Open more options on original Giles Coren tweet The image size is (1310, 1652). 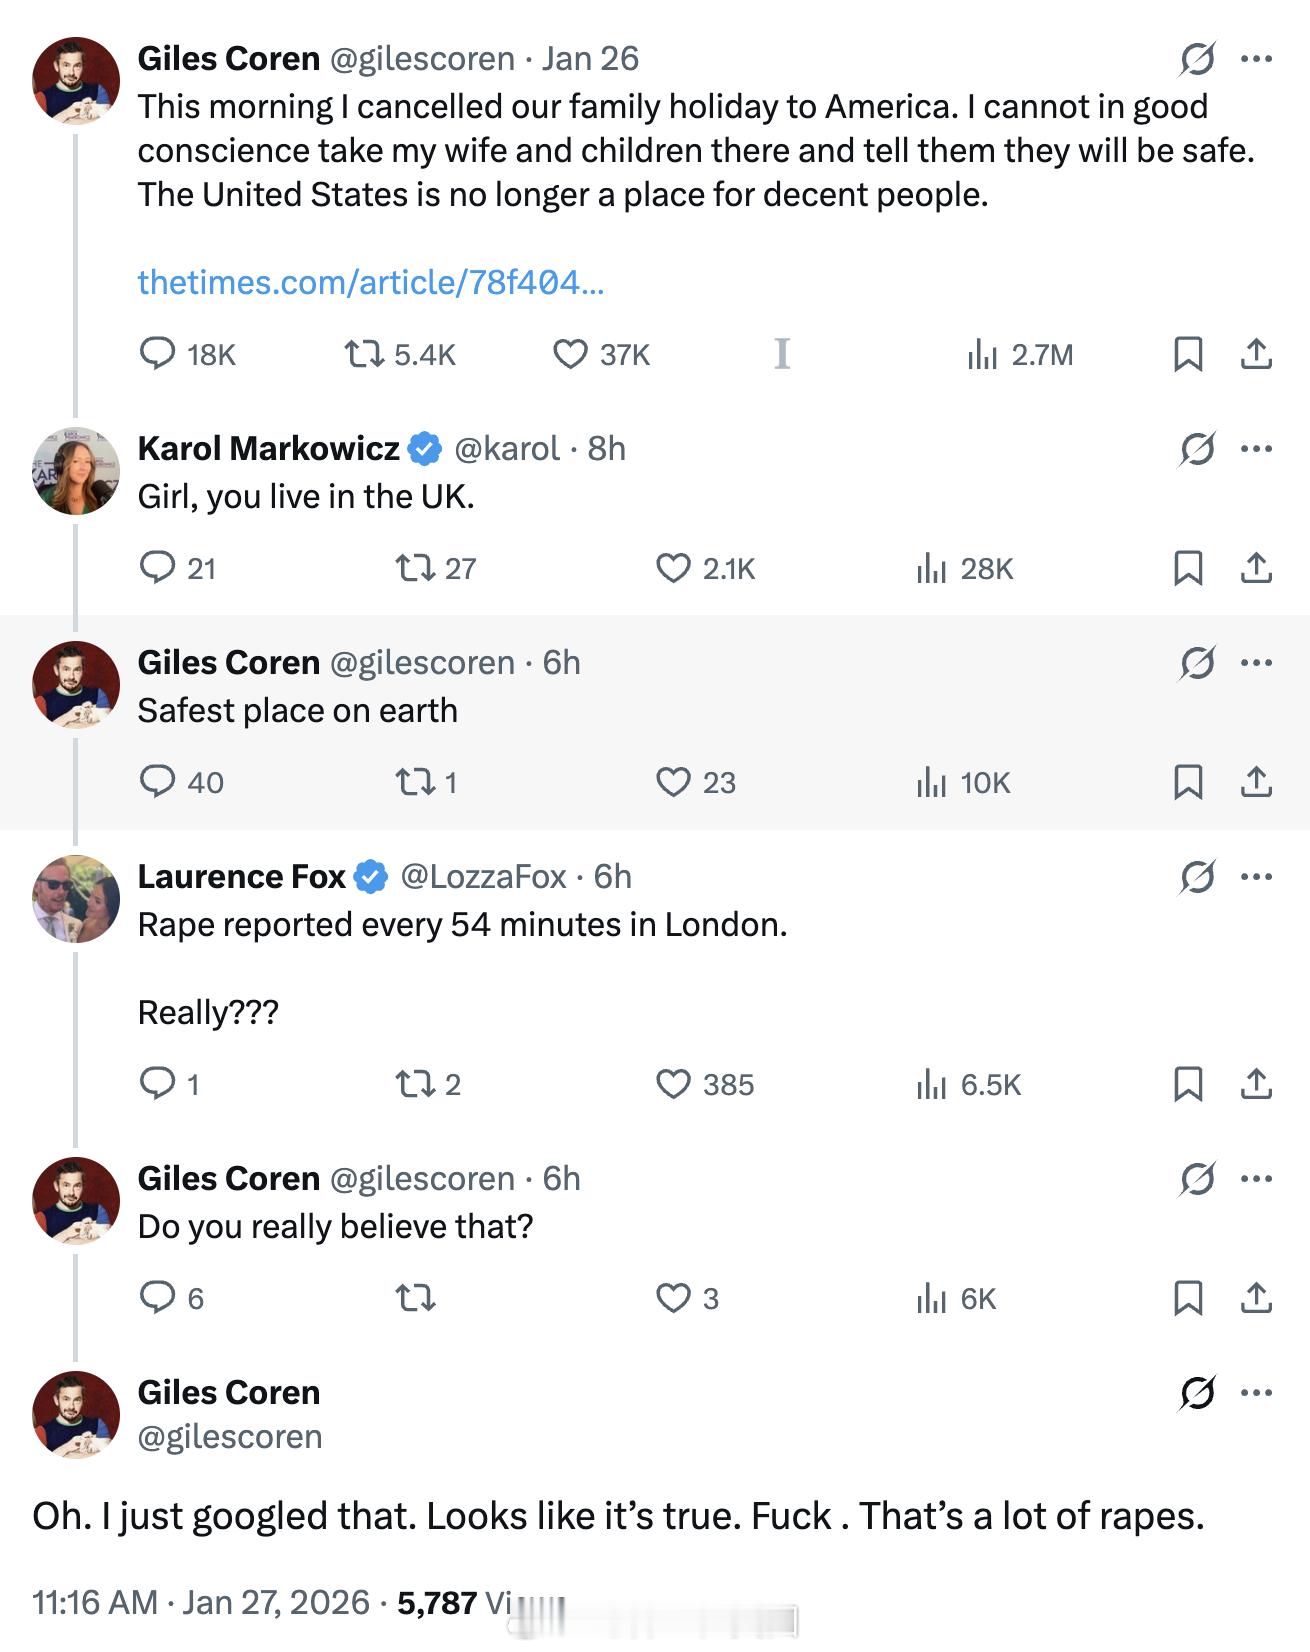click(x=1256, y=59)
